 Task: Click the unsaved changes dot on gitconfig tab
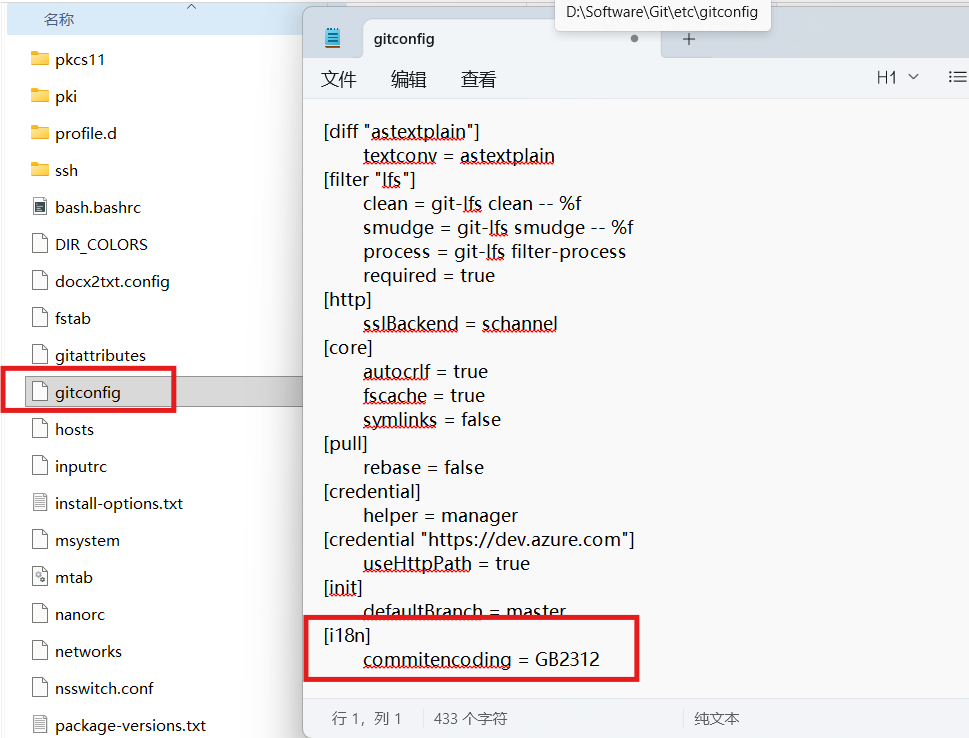634,37
